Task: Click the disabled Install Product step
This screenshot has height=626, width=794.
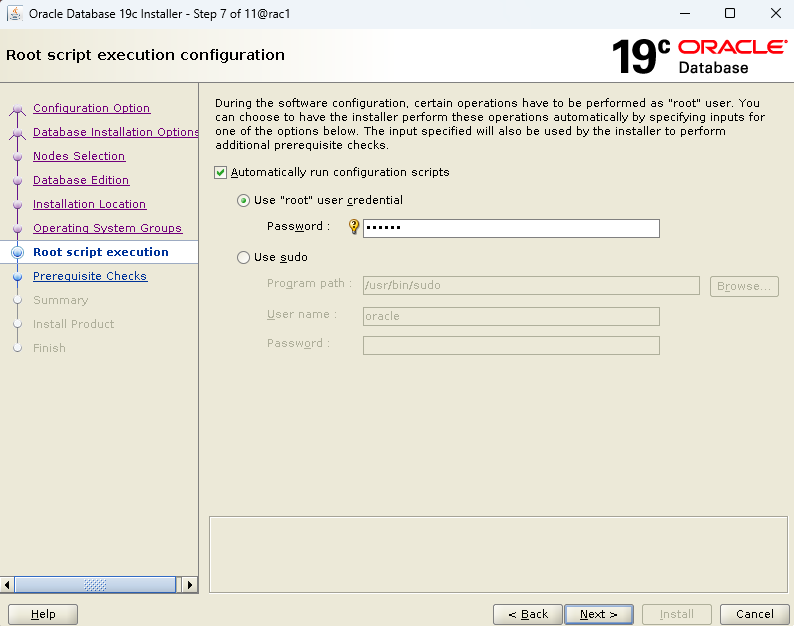Action: [73, 324]
